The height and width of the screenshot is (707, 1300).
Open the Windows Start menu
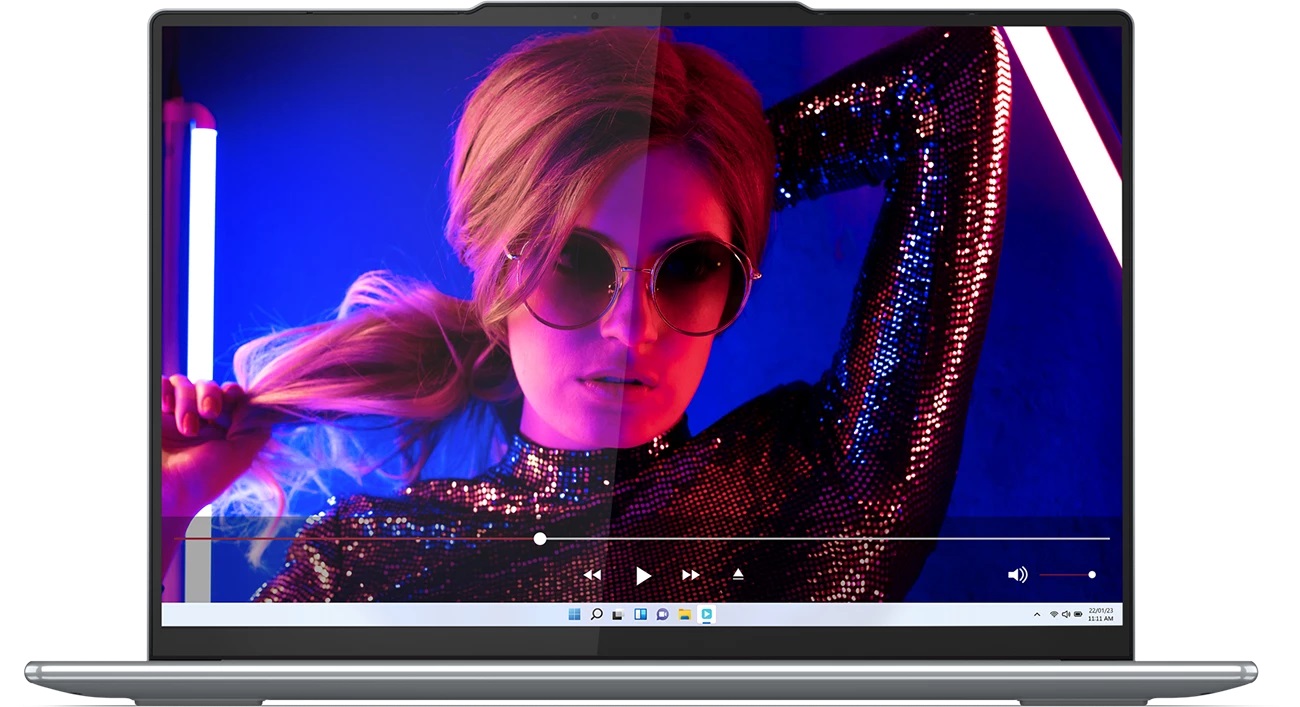point(574,614)
